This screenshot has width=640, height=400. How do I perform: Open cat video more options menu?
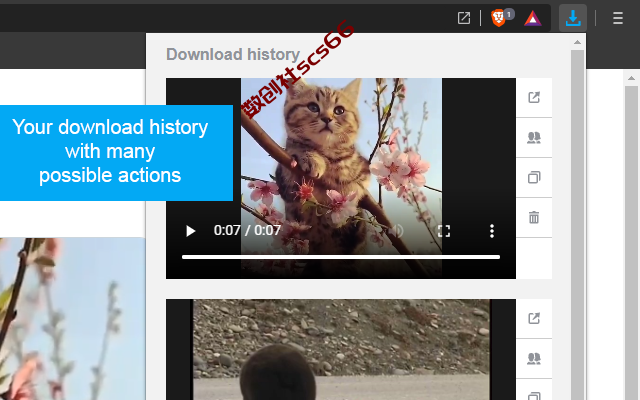492,231
